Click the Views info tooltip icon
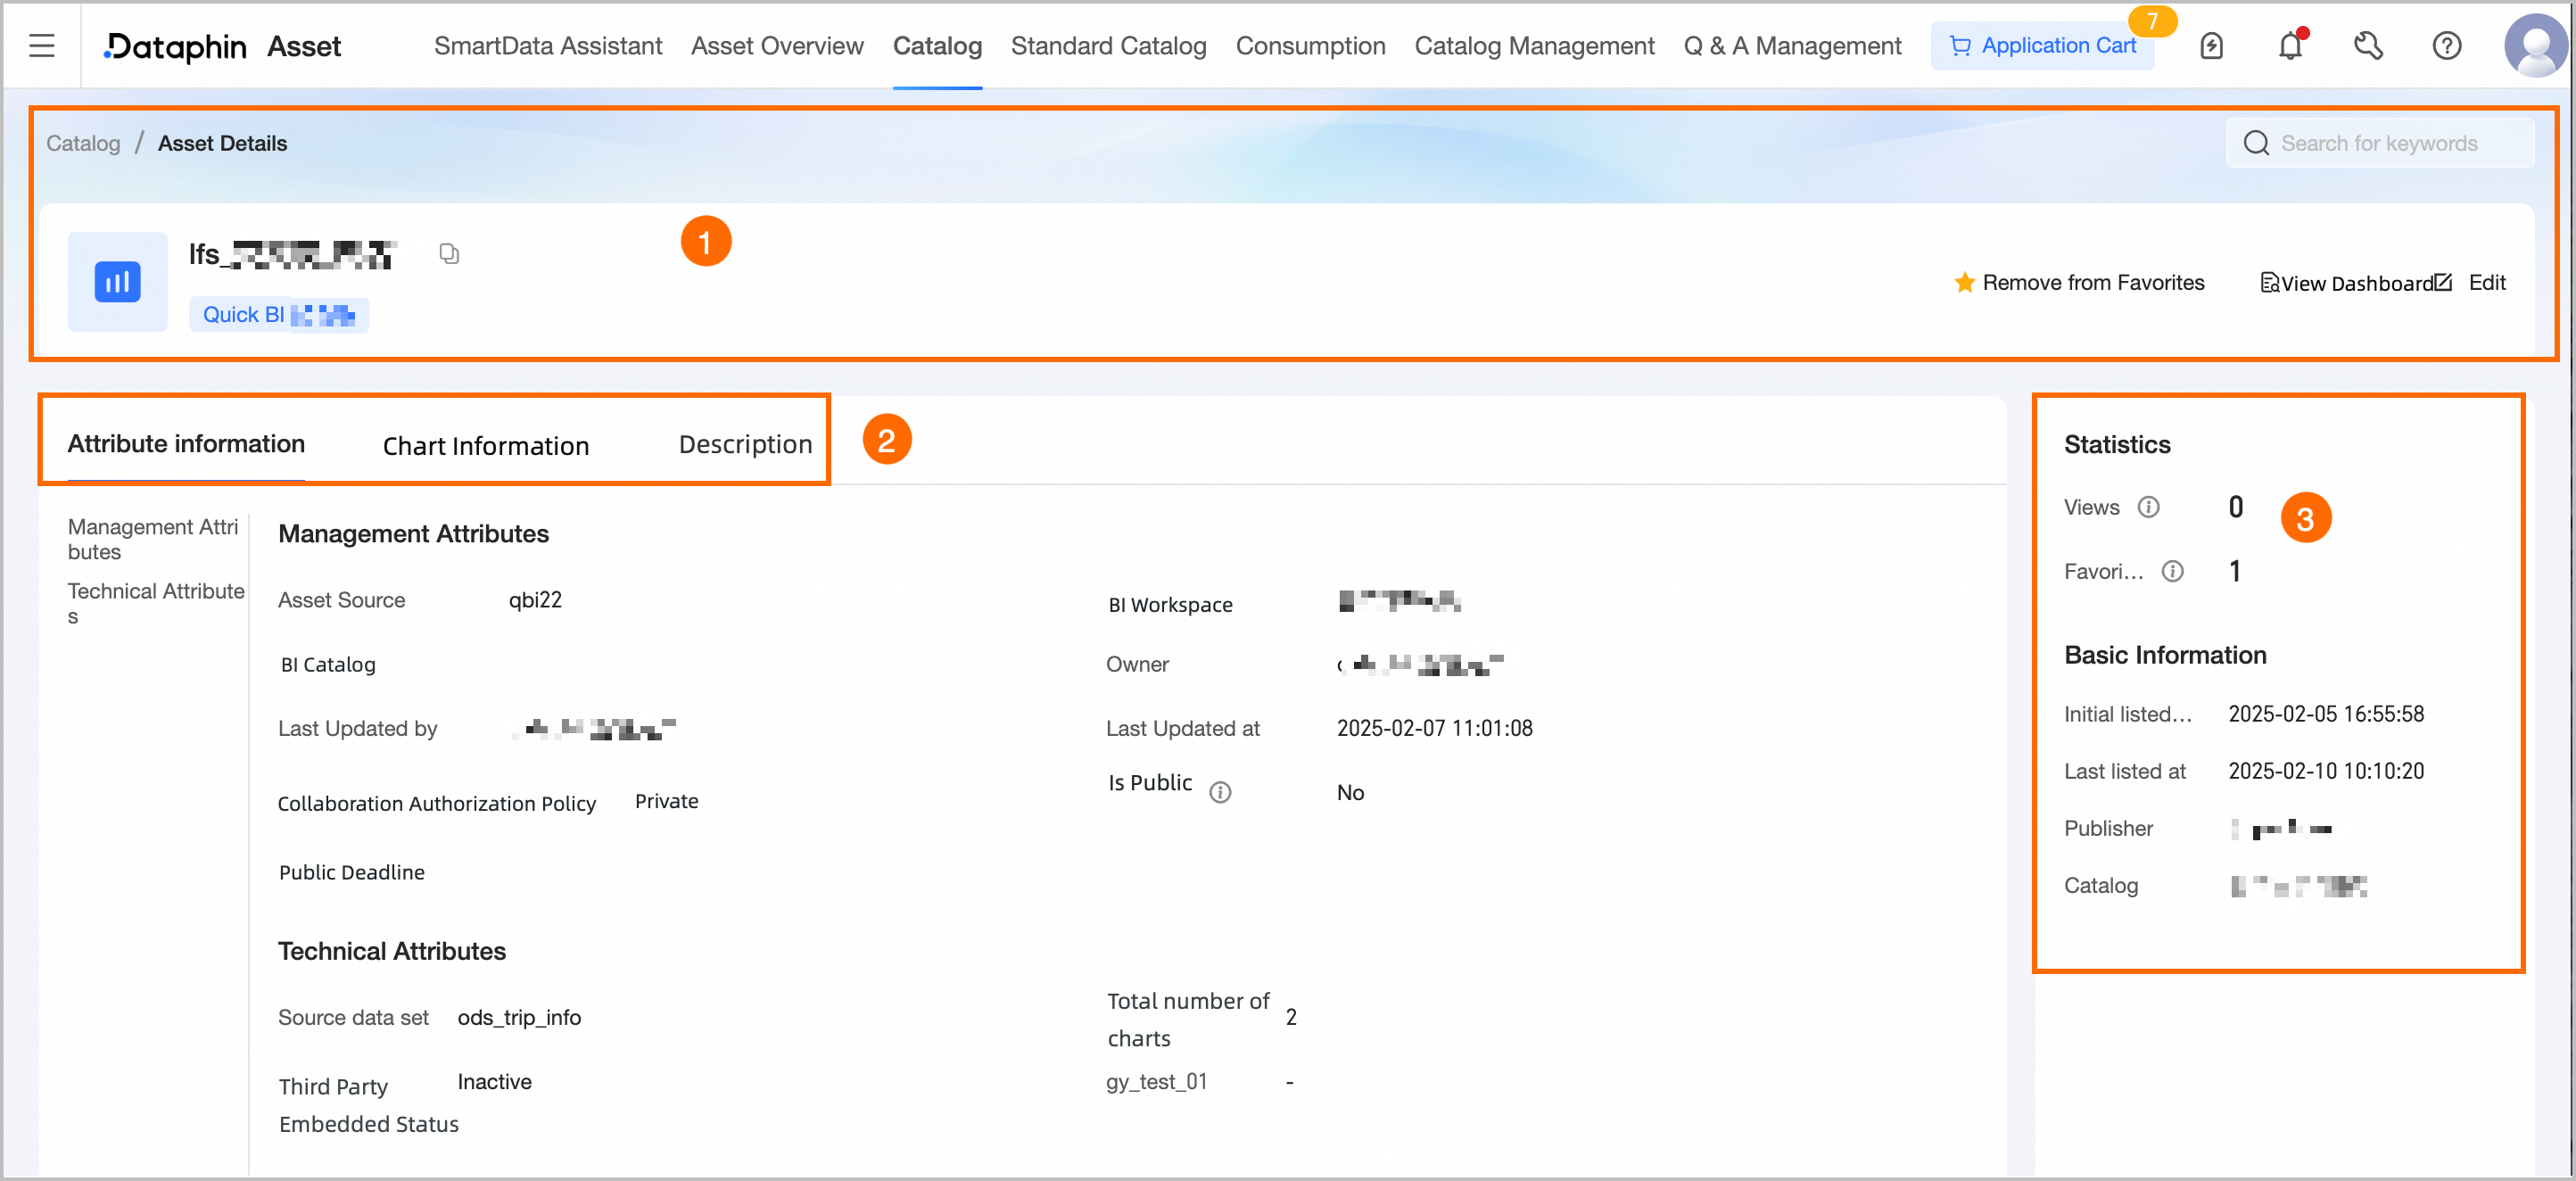The width and height of the screenshot is (2576, 1181). [2148, 507]
